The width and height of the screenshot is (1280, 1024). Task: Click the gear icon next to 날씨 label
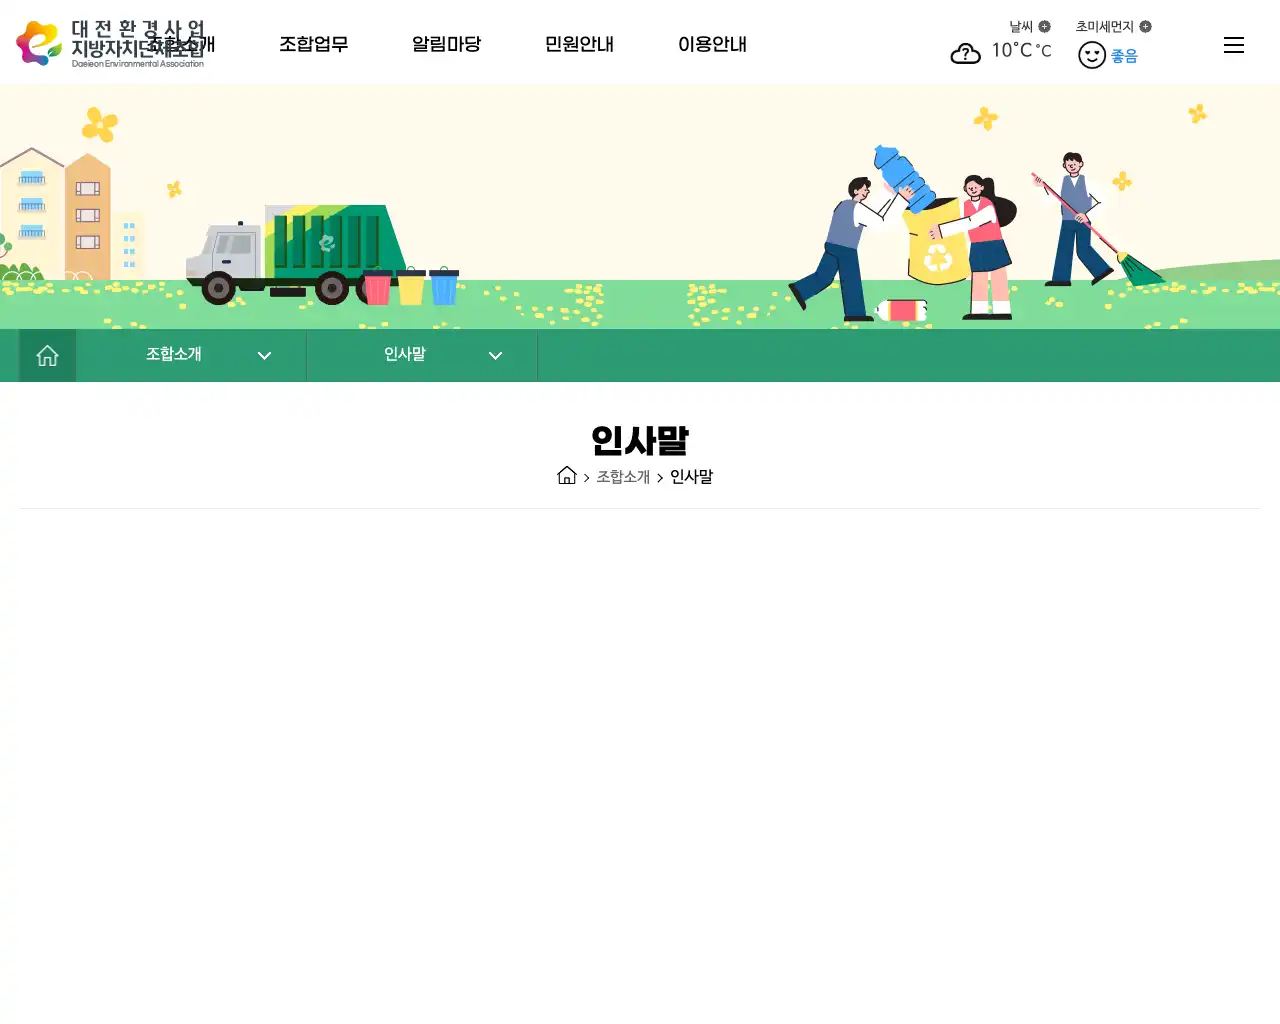tap(1045, 26)
